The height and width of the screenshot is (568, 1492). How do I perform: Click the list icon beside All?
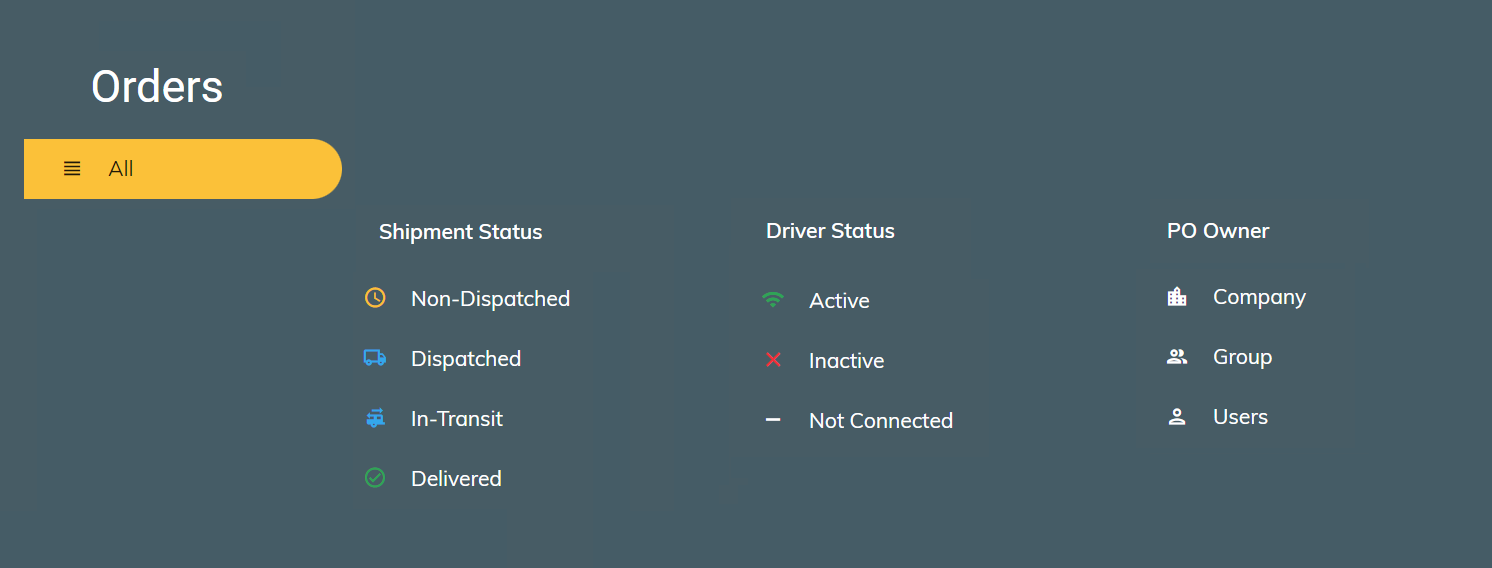[72, 169]
